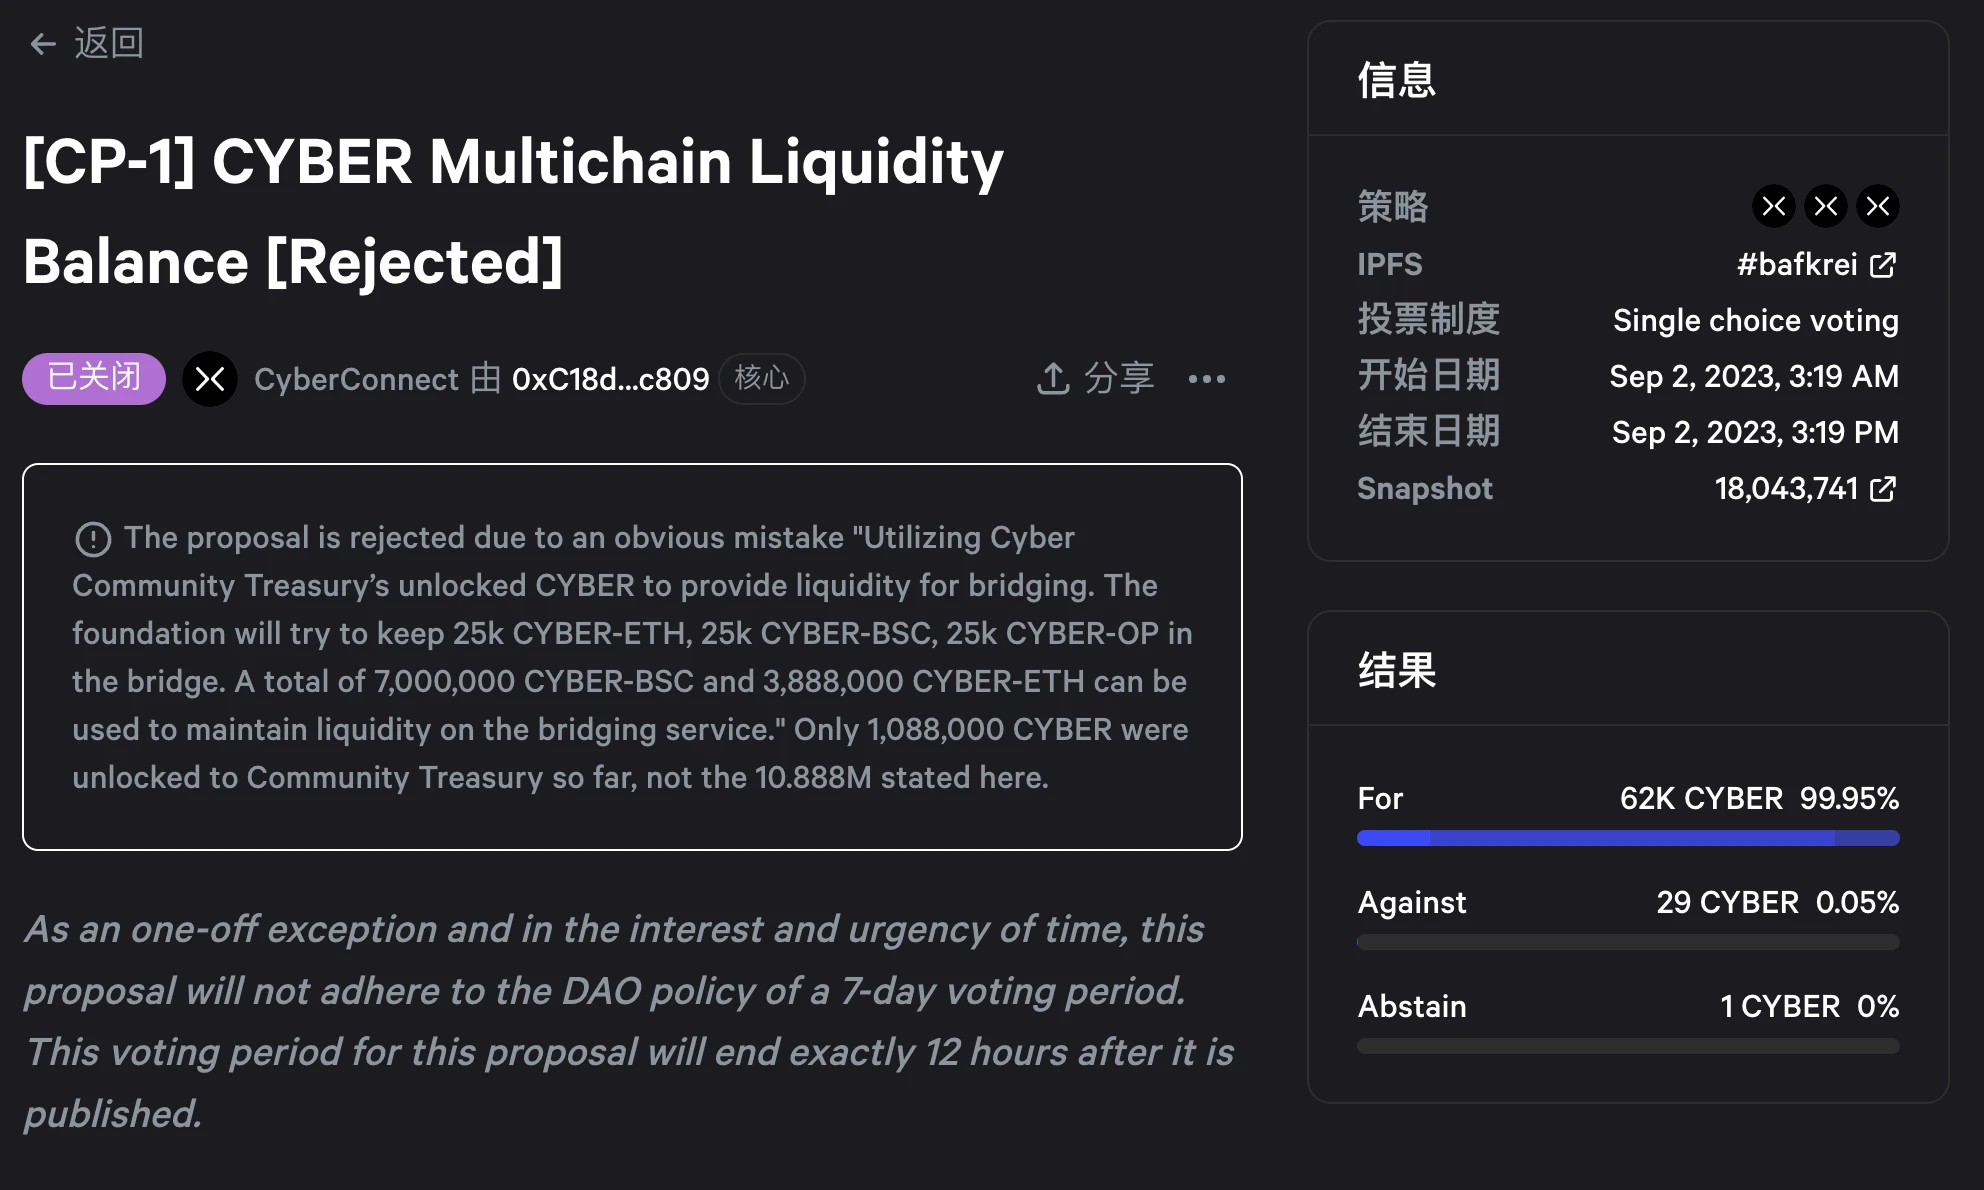Click the 核心 (Core) tag button
The image size is (1984, 1190).
[x=759, y=377]
